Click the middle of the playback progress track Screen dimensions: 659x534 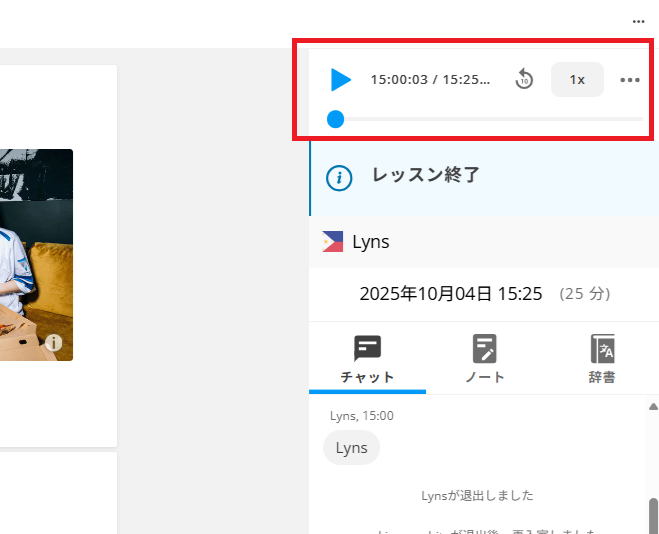[488, 119]
